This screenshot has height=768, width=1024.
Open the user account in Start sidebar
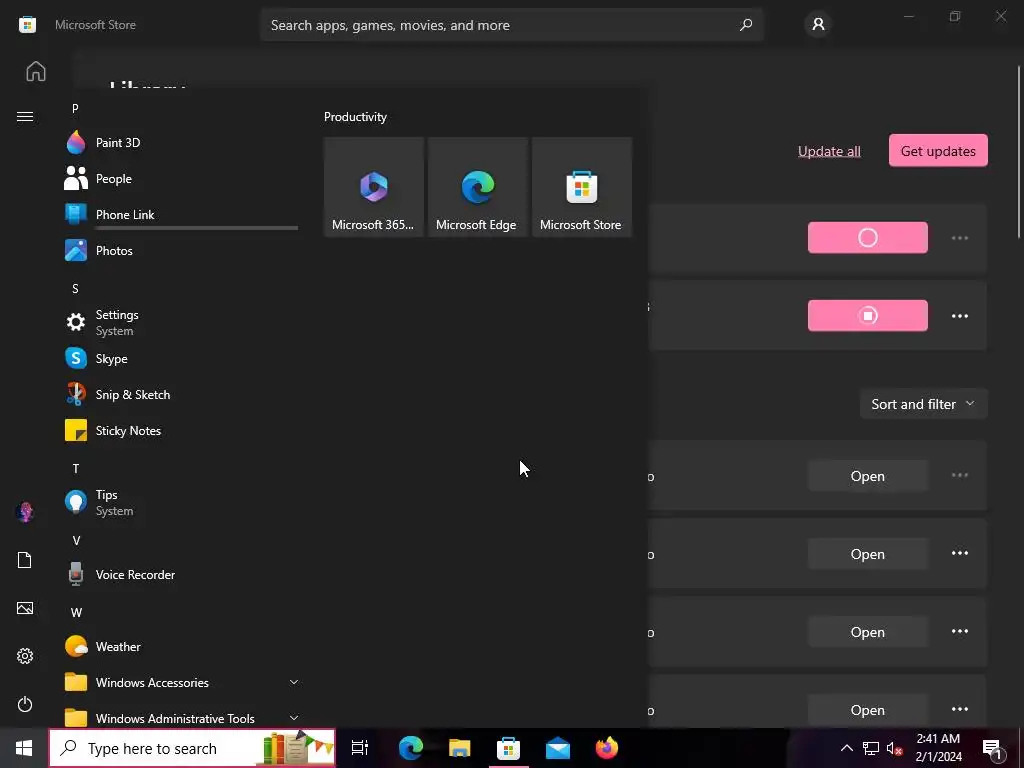[25, 511]
